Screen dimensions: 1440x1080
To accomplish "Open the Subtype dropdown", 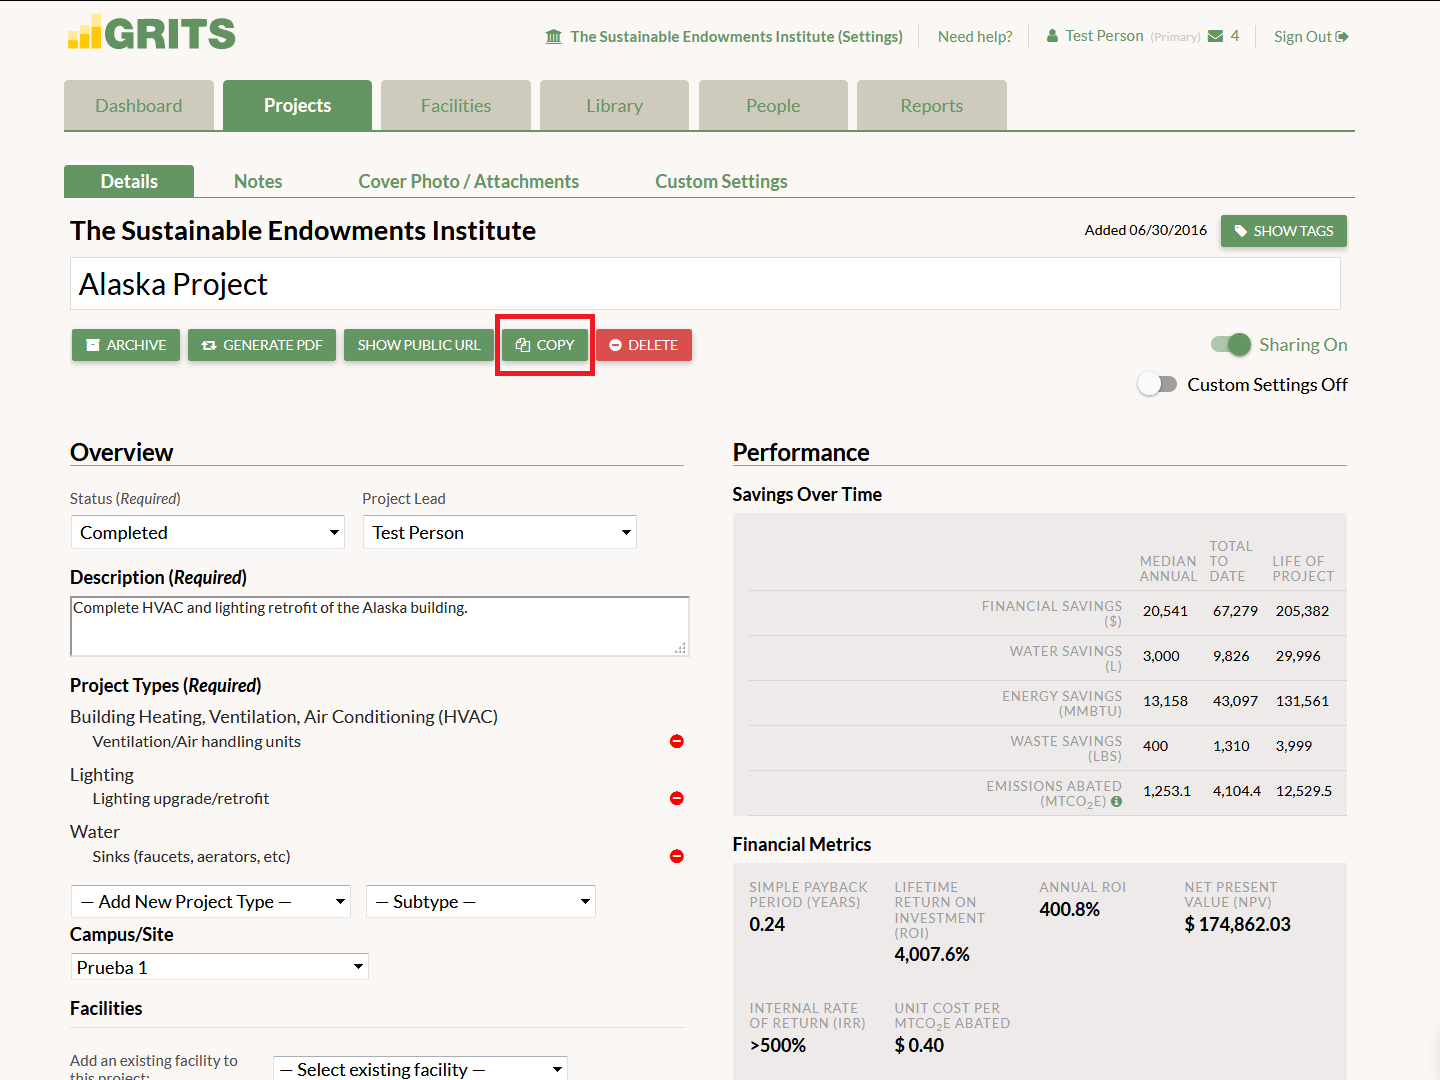I will 481,901.
